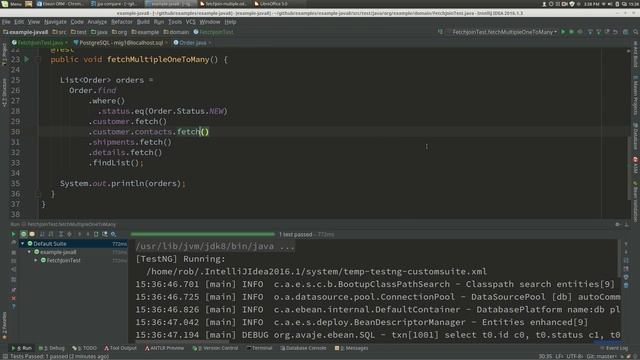The height and width of the screenshot is (360, 640).
Task: Export test results icon in Run panel
Action: pyautogui.click(x=96, y=234)
